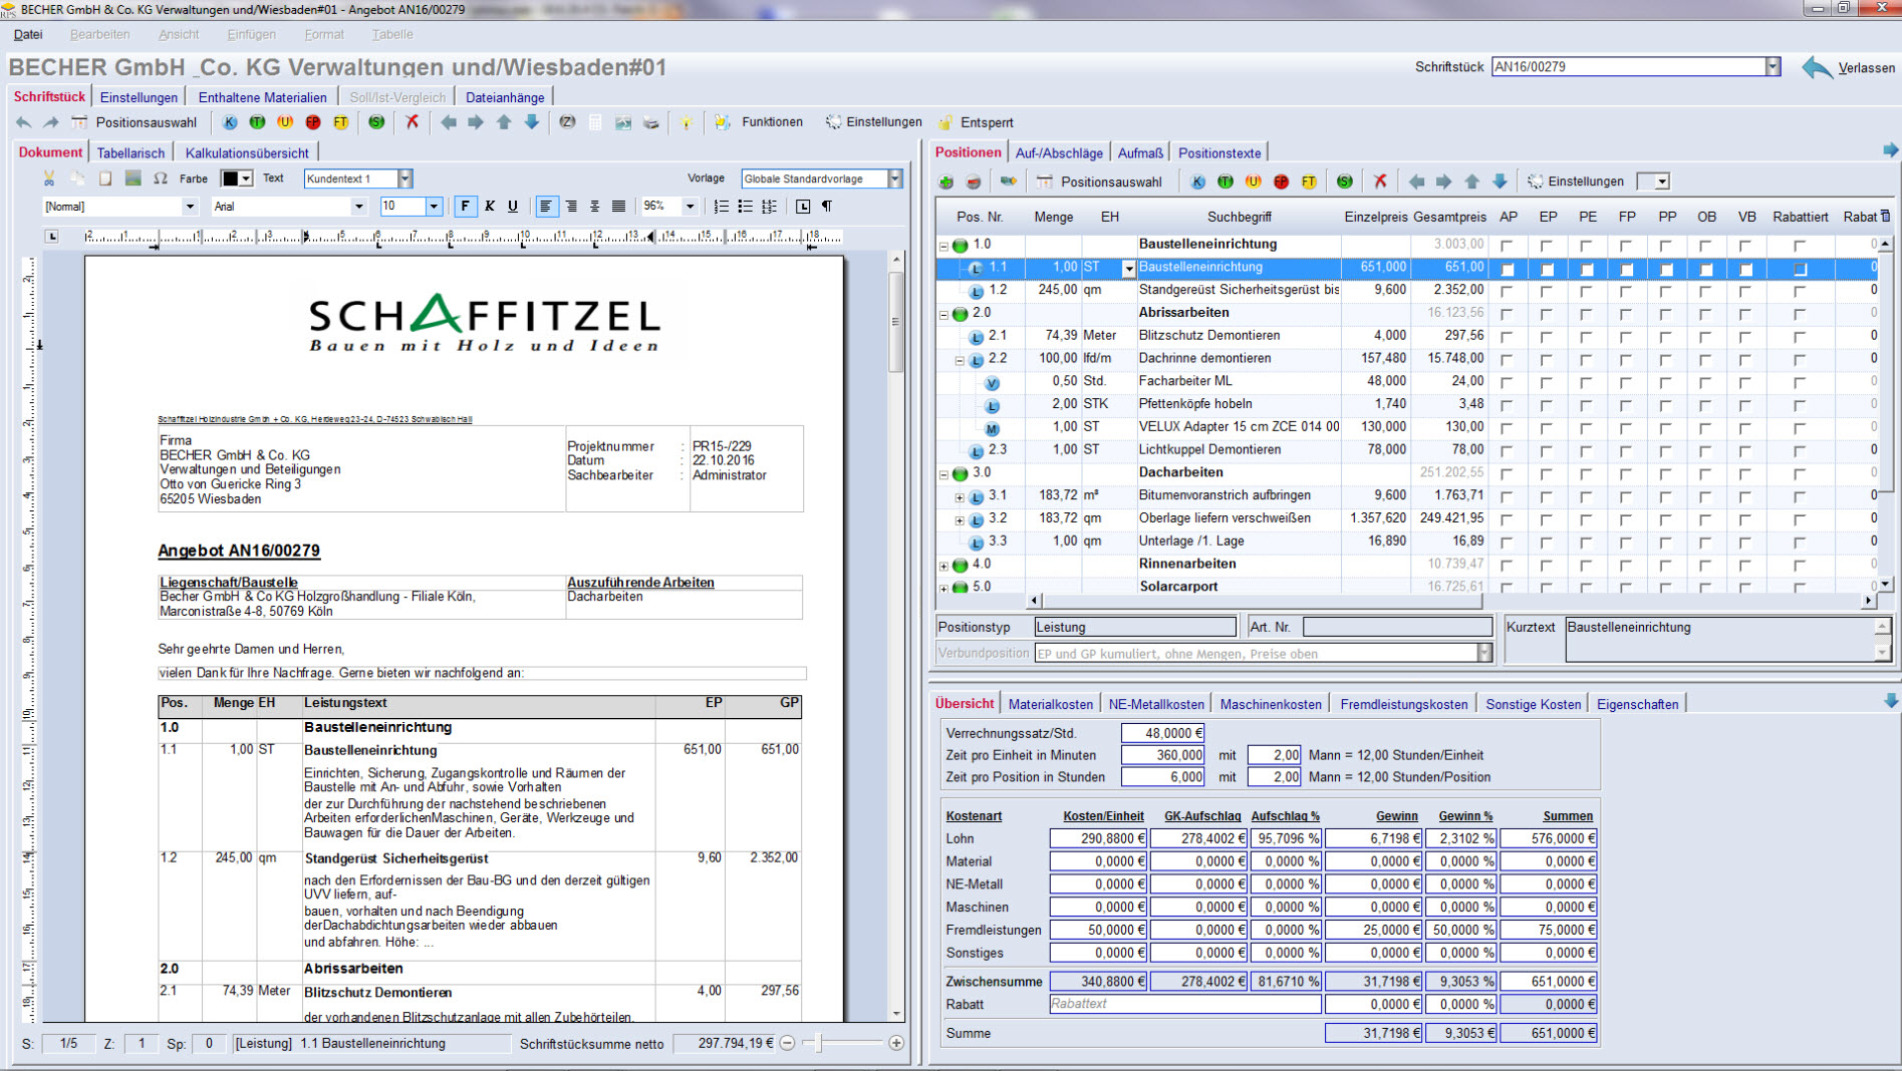Toggle EP checkbox for row 1.2 Standgerüst
This screenshot has width=1902, height=1071.
coord(1547,292)
